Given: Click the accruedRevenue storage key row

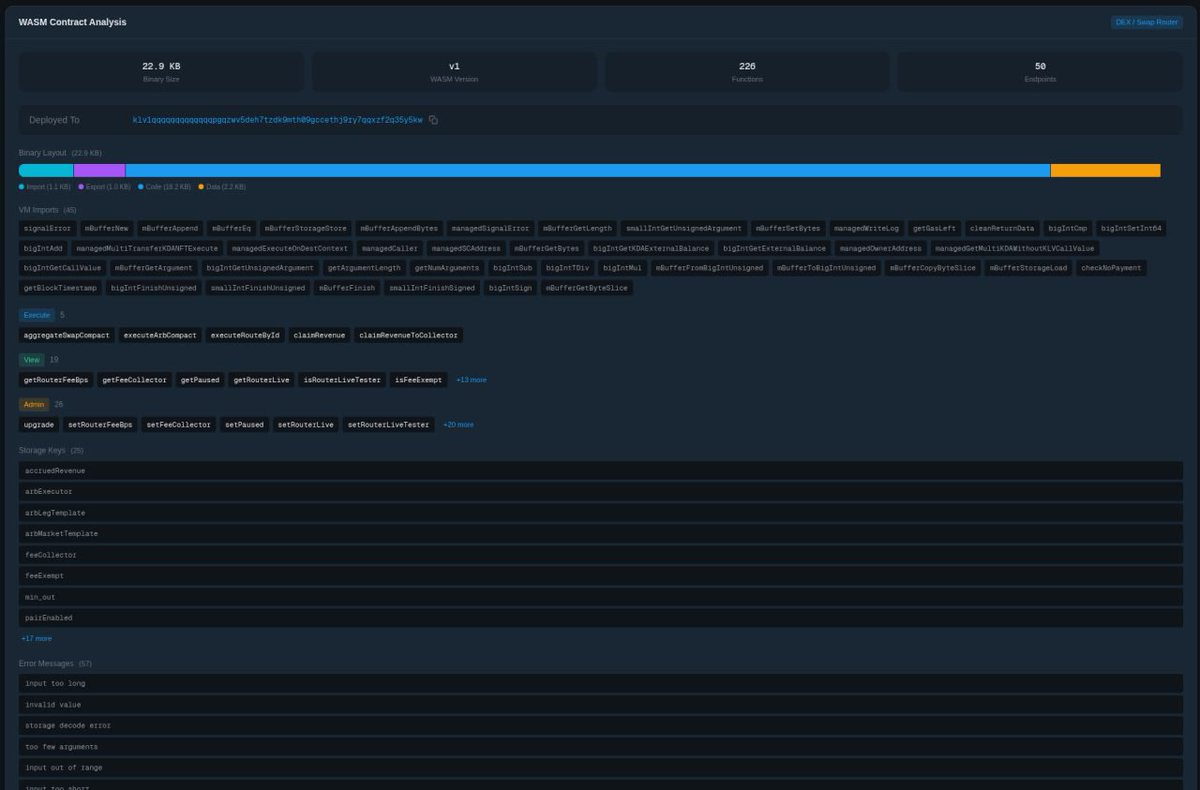Looking at the screenshot, I should coord(600,471).
